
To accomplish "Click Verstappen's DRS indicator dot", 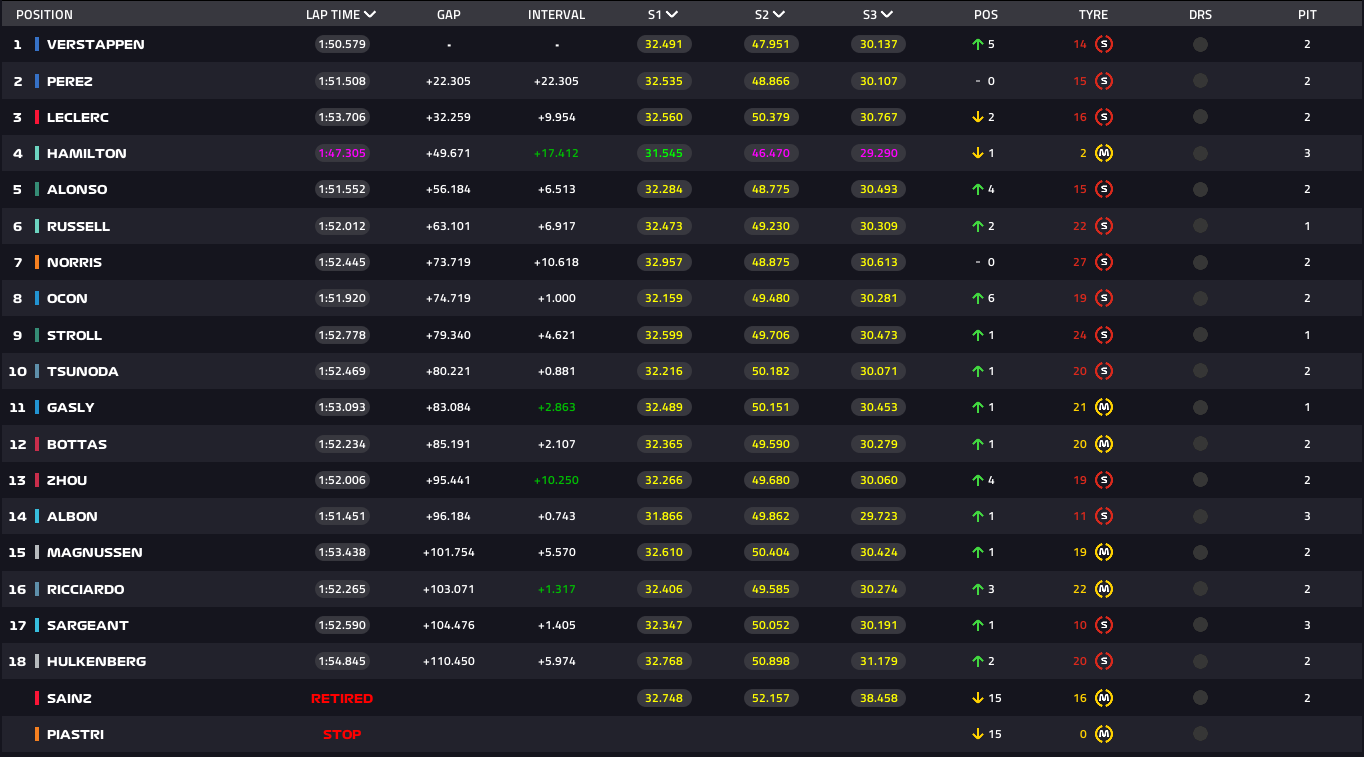I will coord(1200,44).
